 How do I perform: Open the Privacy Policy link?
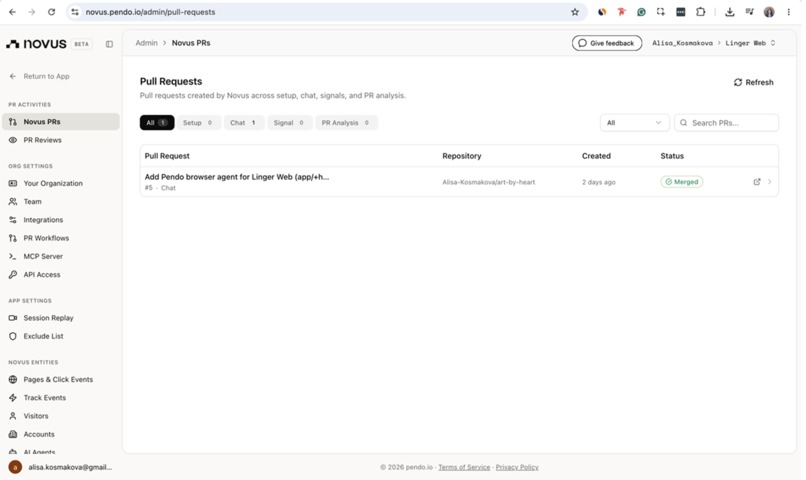click(517, 467)
